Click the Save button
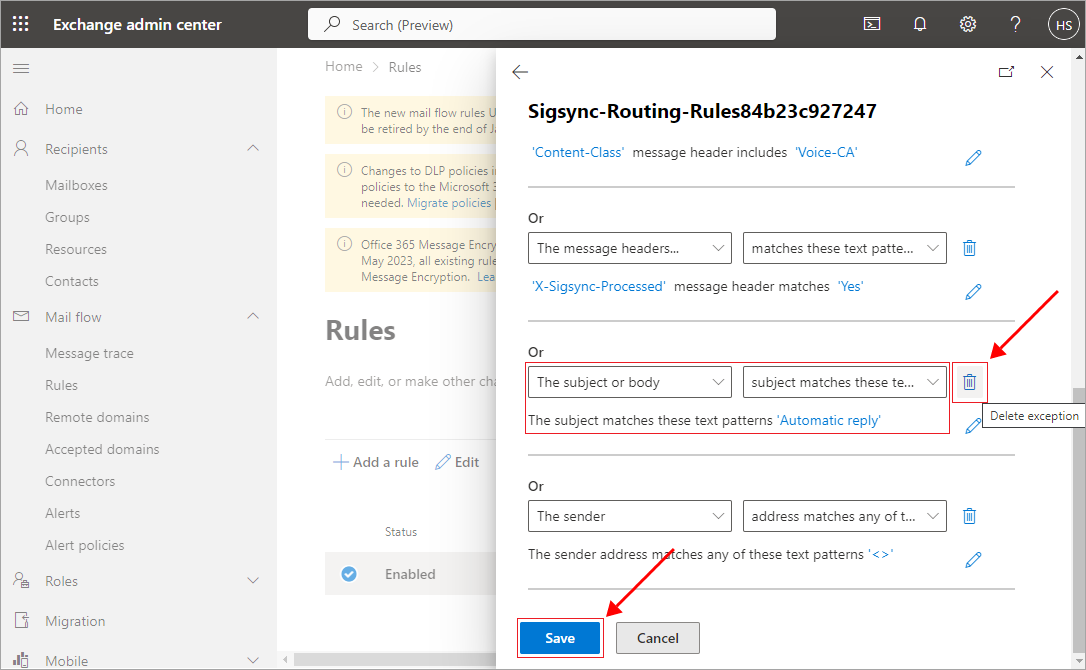The image size is (1086, 670). [x=560, y=638]
